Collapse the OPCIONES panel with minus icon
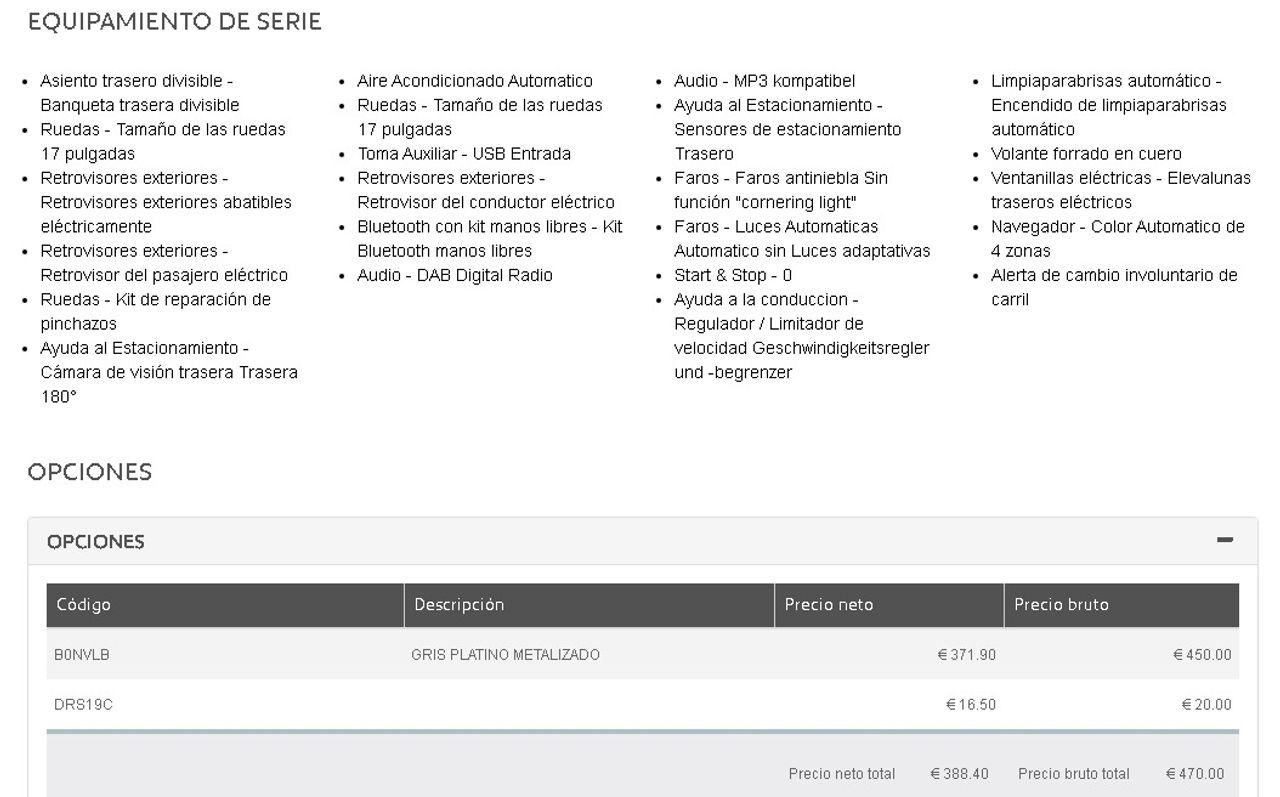 (x=1225, y=541)
